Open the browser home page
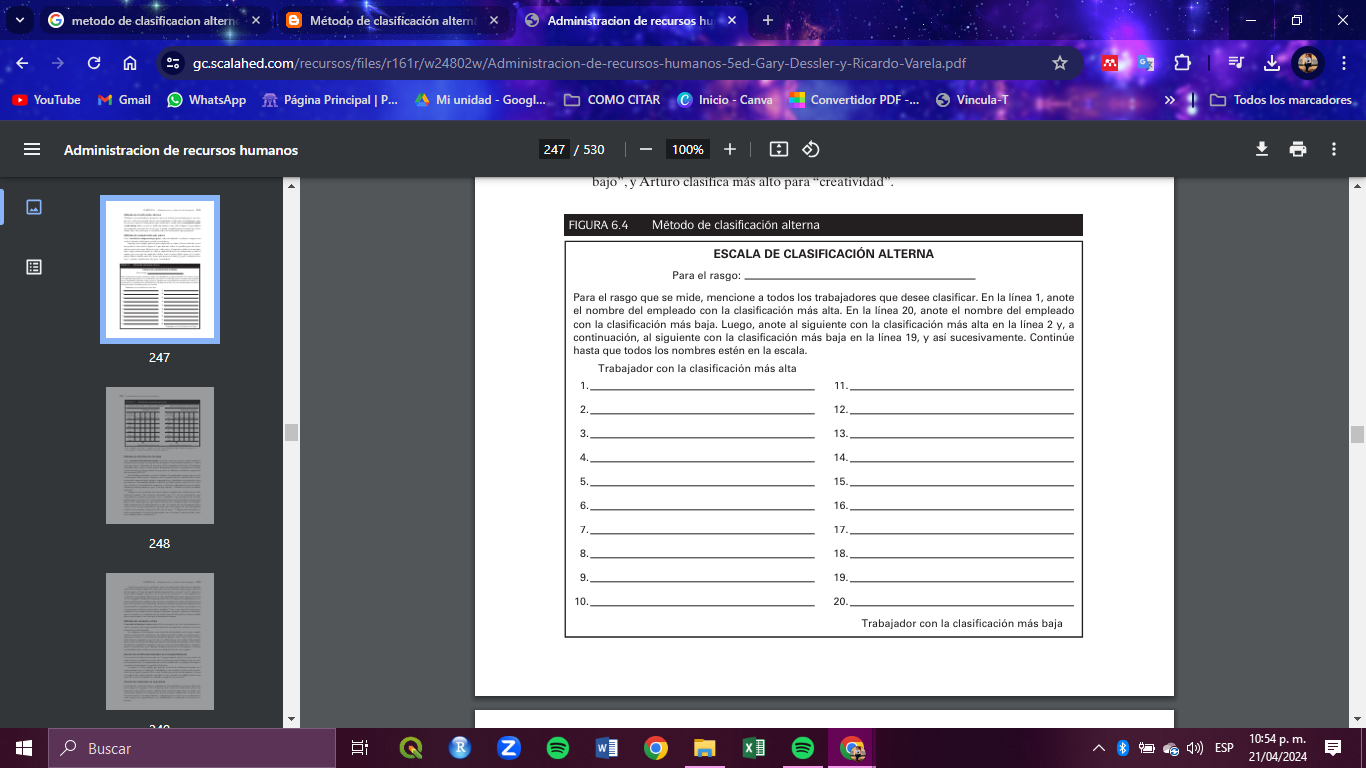The image size is (1366, 768). tap(130, 63)
